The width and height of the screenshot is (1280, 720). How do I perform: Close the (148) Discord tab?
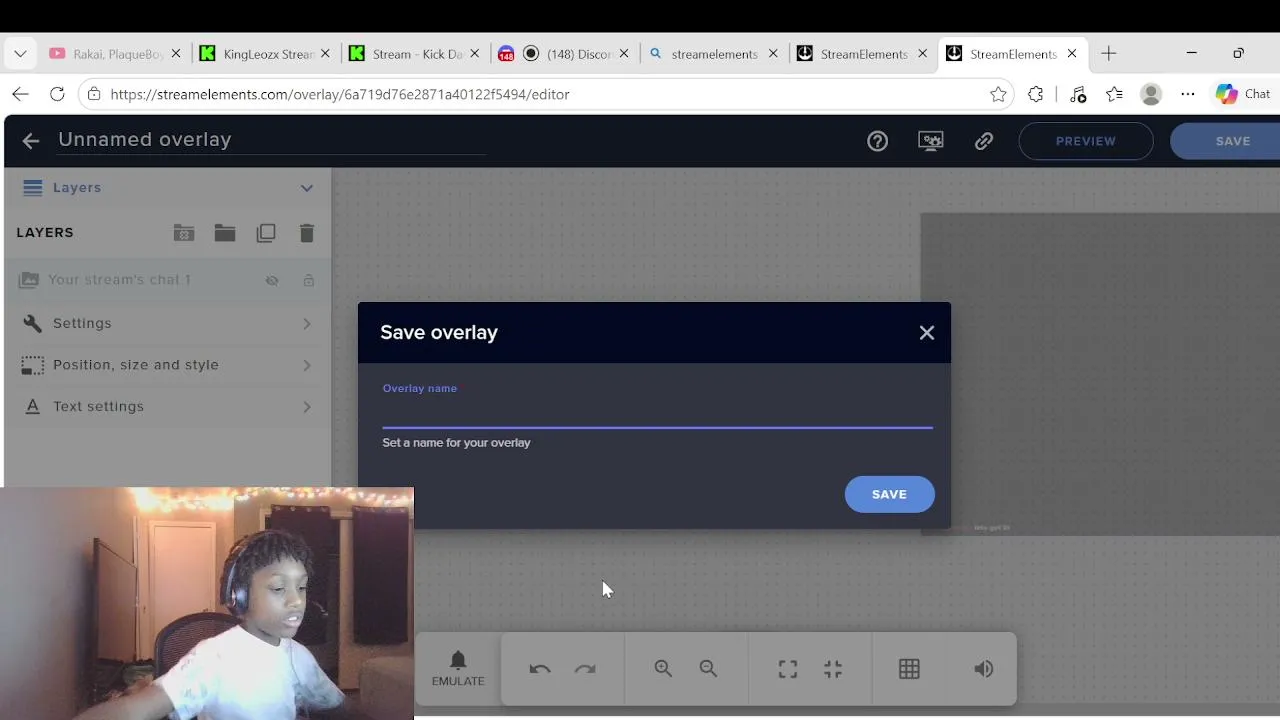(624, 54)
